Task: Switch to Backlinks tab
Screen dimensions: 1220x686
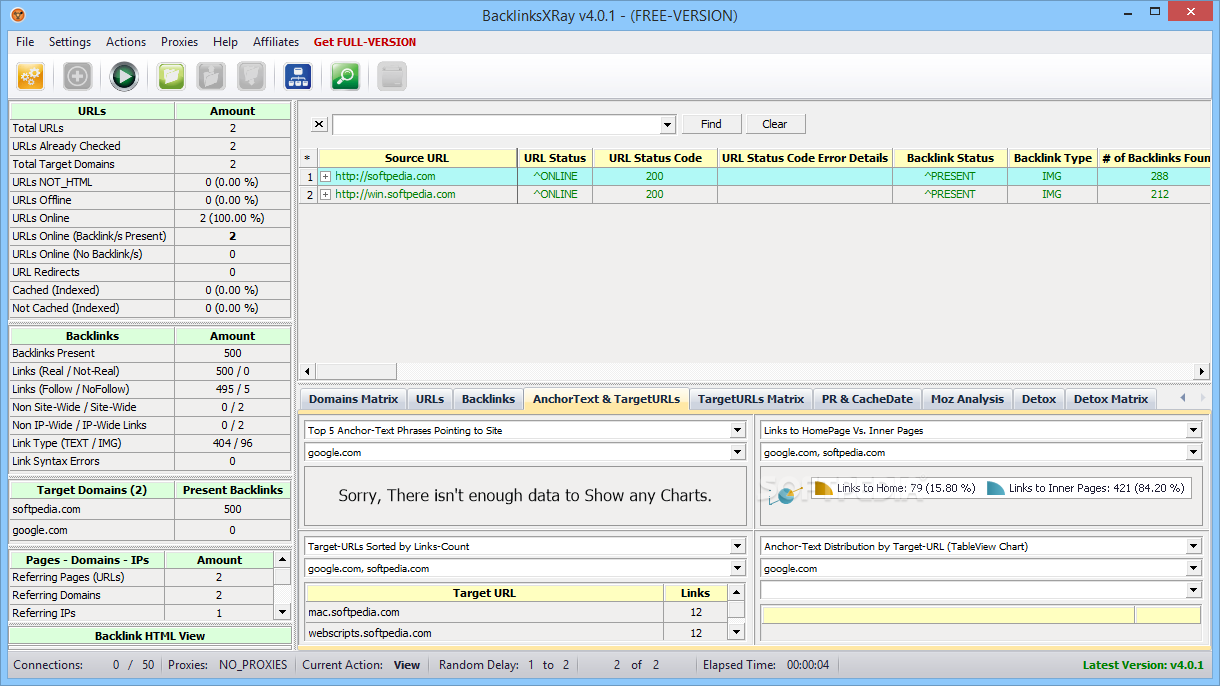Action: tap(488, 399)
